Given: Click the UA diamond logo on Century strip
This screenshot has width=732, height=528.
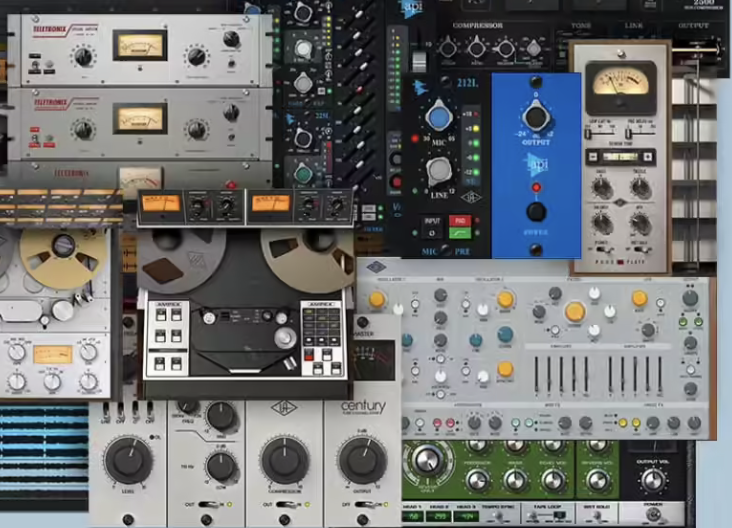Looking at the screenshot, I should coord(284,408).
